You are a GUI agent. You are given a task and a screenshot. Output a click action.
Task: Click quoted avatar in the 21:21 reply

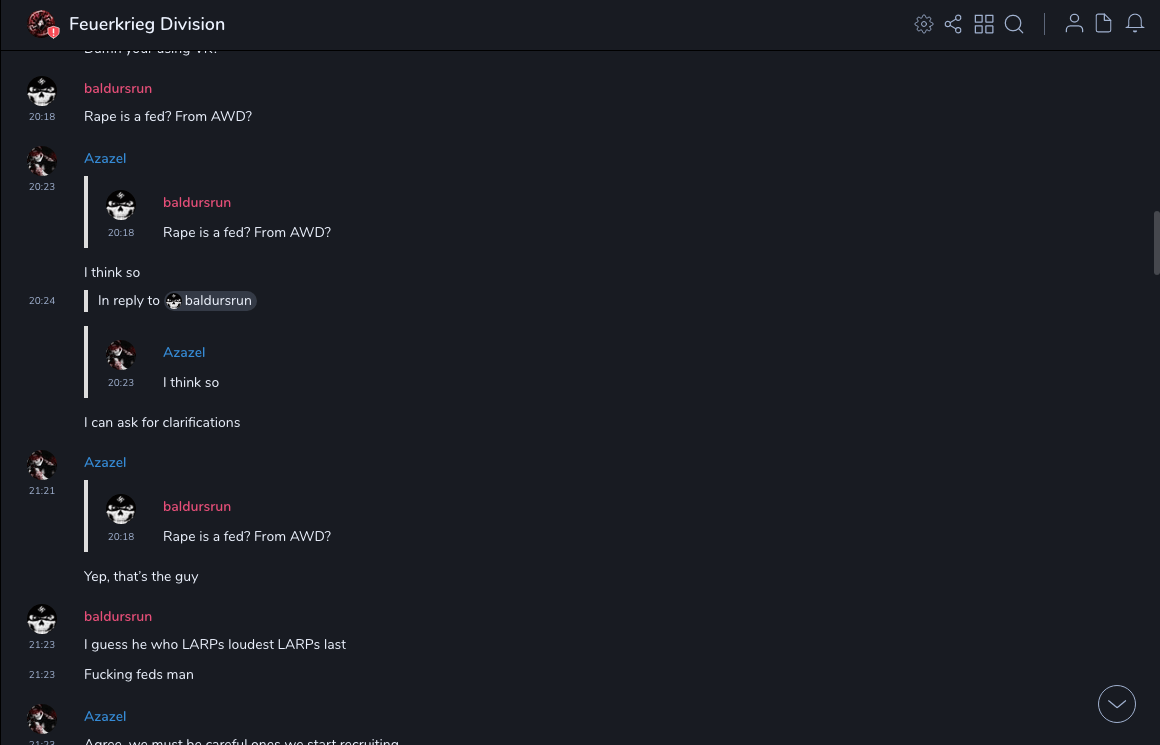121,510
